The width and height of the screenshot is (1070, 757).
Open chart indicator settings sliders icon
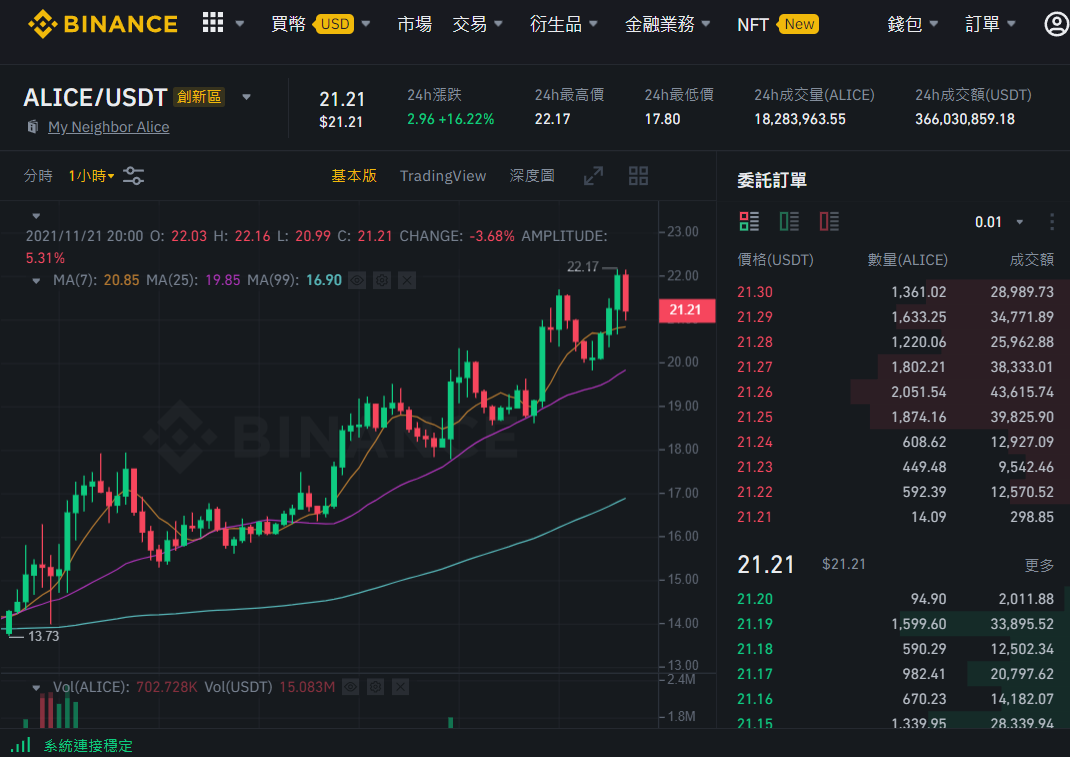[133, 175]
